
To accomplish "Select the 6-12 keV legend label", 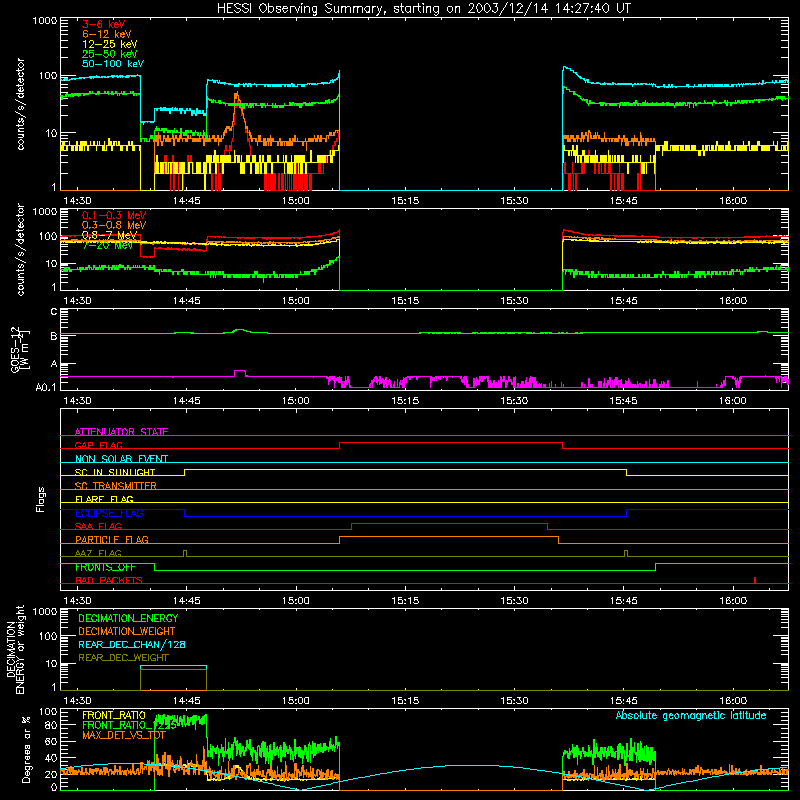I will (107, 34).
